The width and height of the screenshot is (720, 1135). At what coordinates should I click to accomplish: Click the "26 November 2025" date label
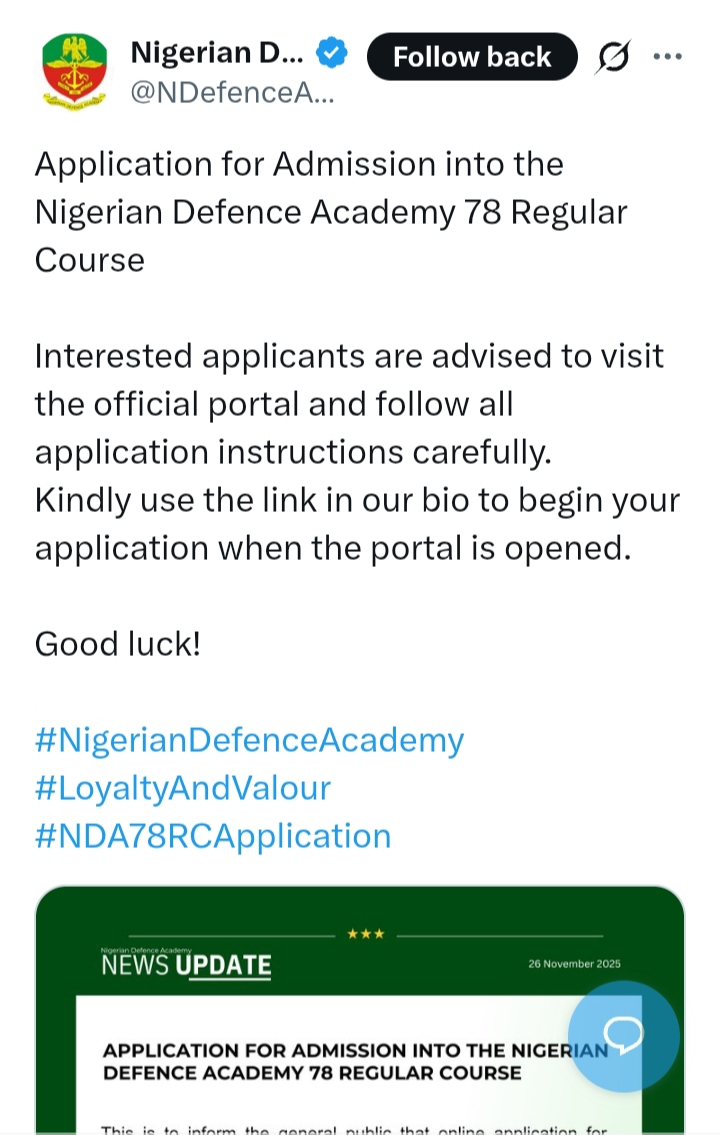tap(575, 964)
